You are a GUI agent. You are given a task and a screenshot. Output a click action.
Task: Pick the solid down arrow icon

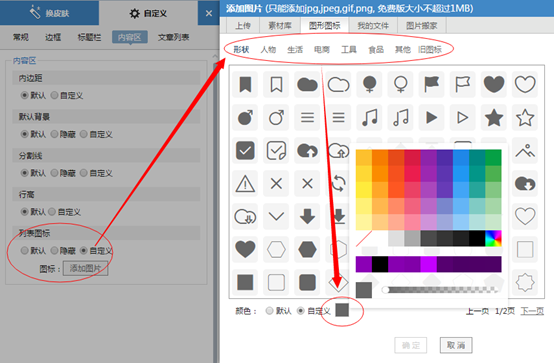click(307, 216)
